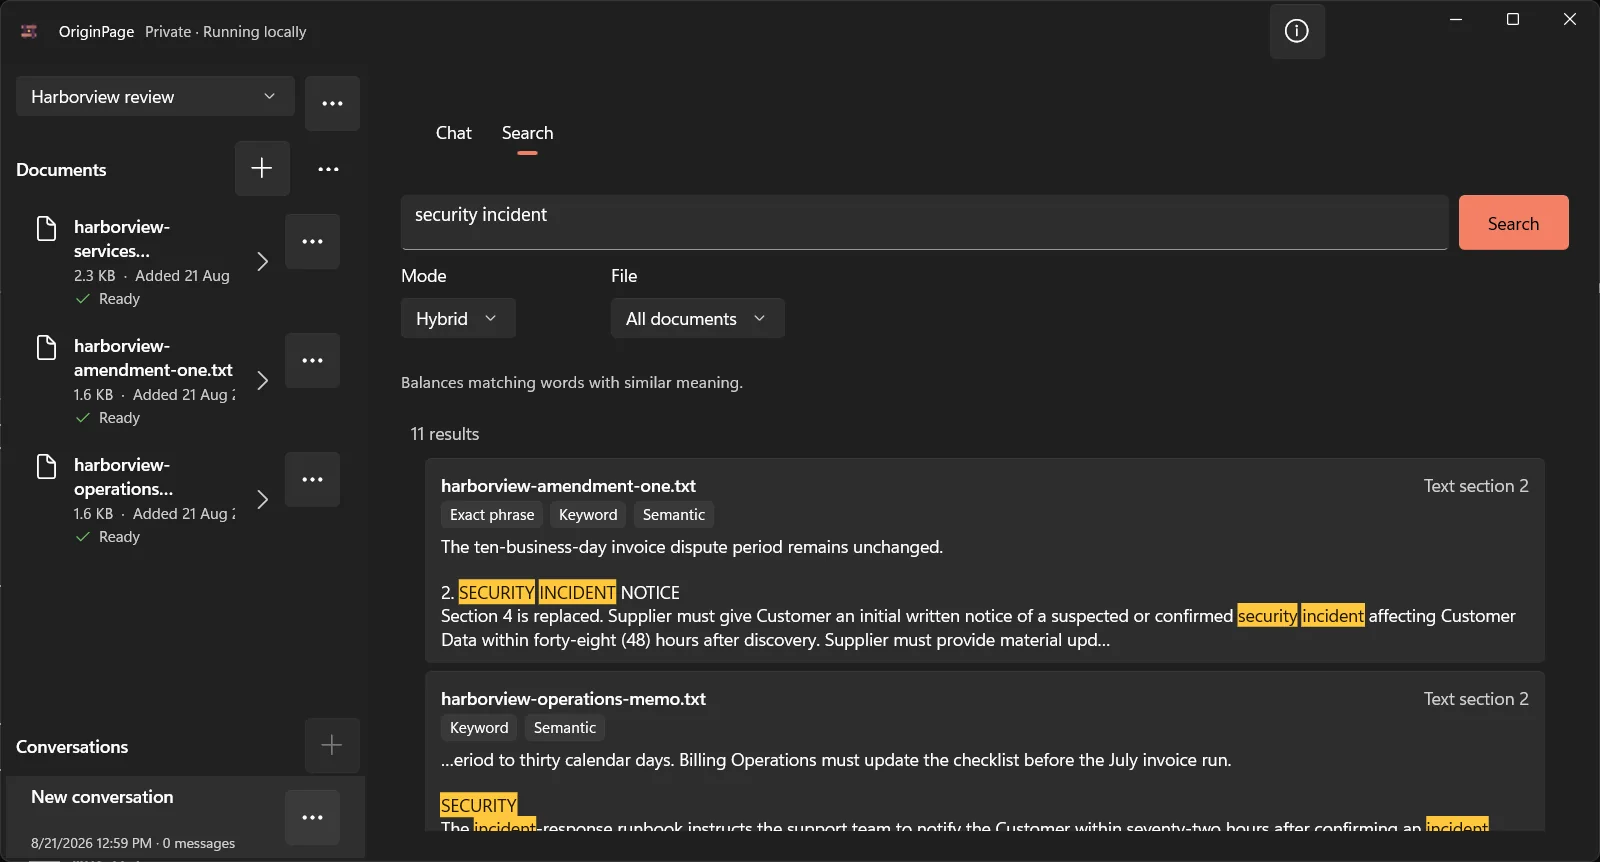Open the info button in title bar
This screenshot has height=862, width=1600.
coord(1297,31)
